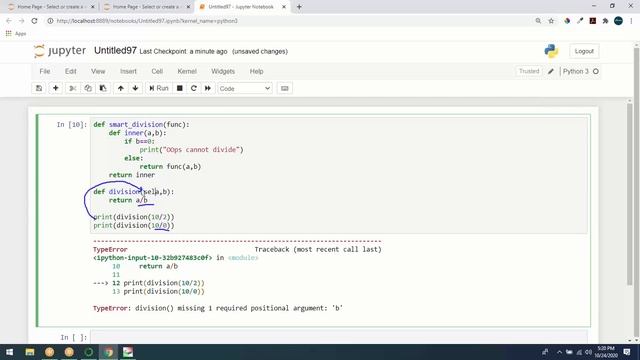Open the Insert menu
The width and height of the screenshot is (640, 360).
(128, 71)
